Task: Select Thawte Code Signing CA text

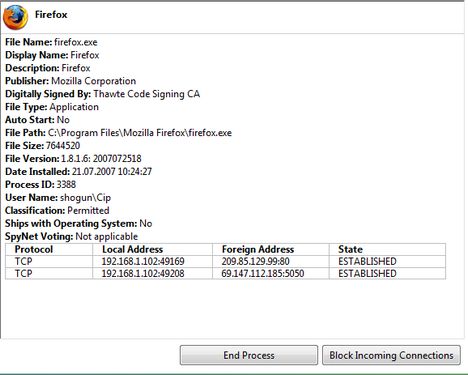Action: tap(147, 94)
